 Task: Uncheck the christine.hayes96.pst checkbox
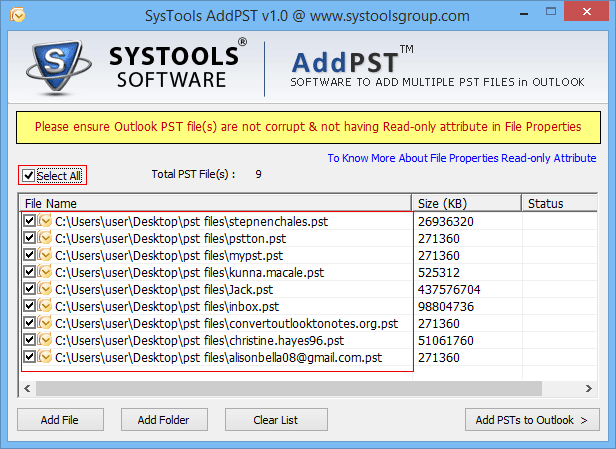point(29,339)
